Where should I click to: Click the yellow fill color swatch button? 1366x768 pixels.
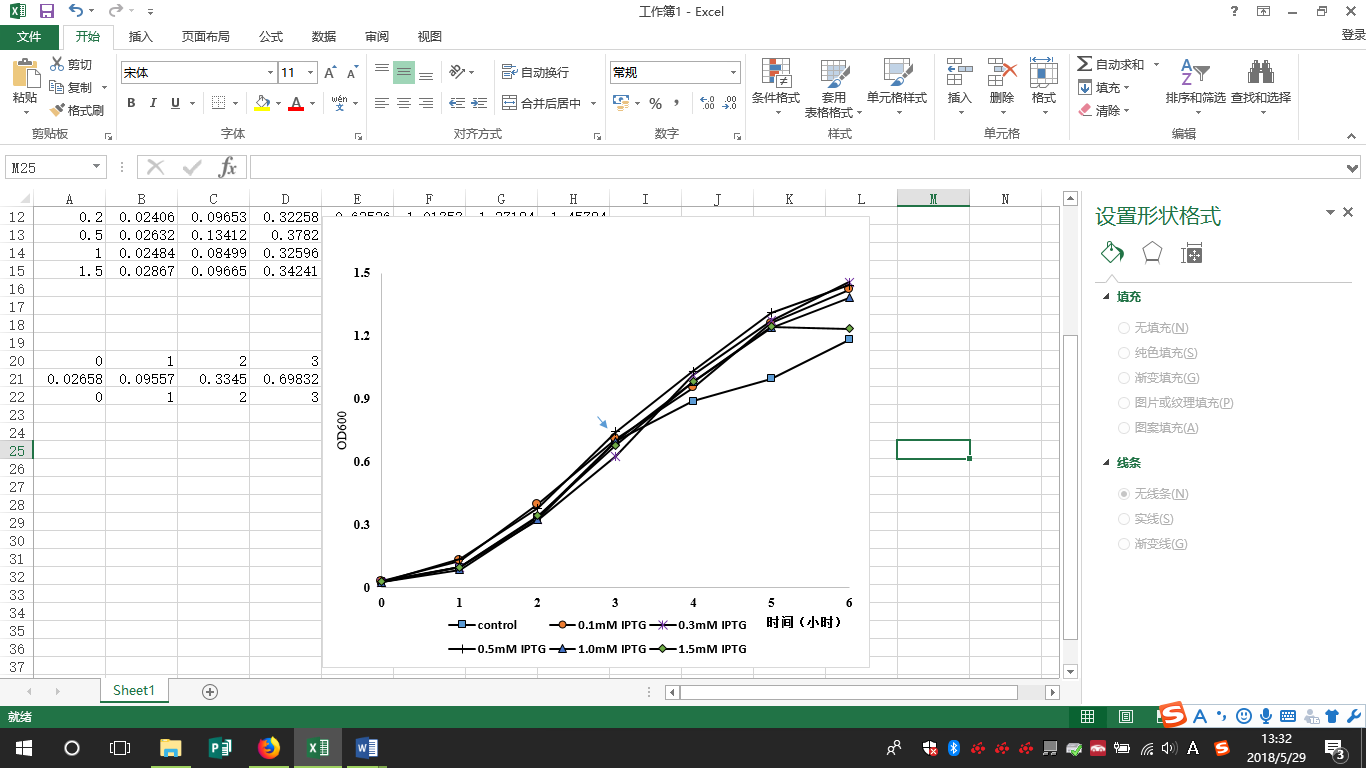261,103
